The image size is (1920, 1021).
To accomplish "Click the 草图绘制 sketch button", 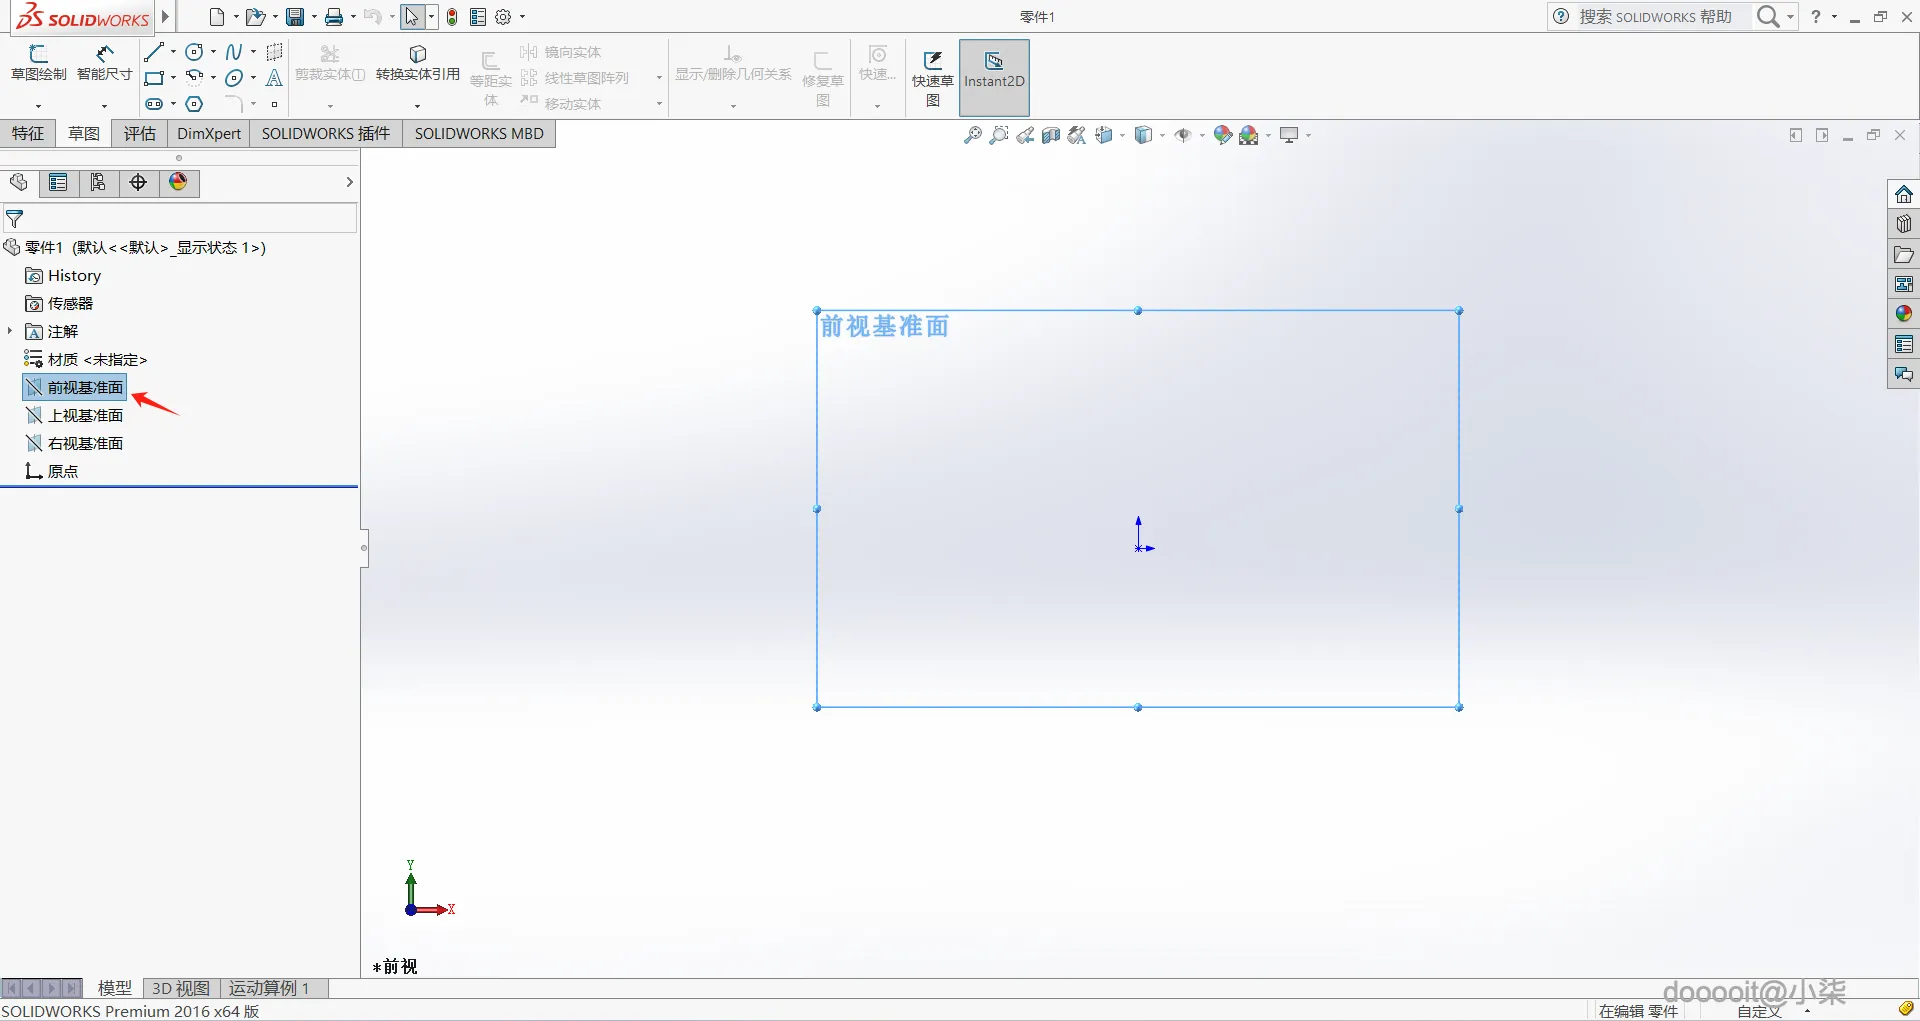I will coord(38,63).
